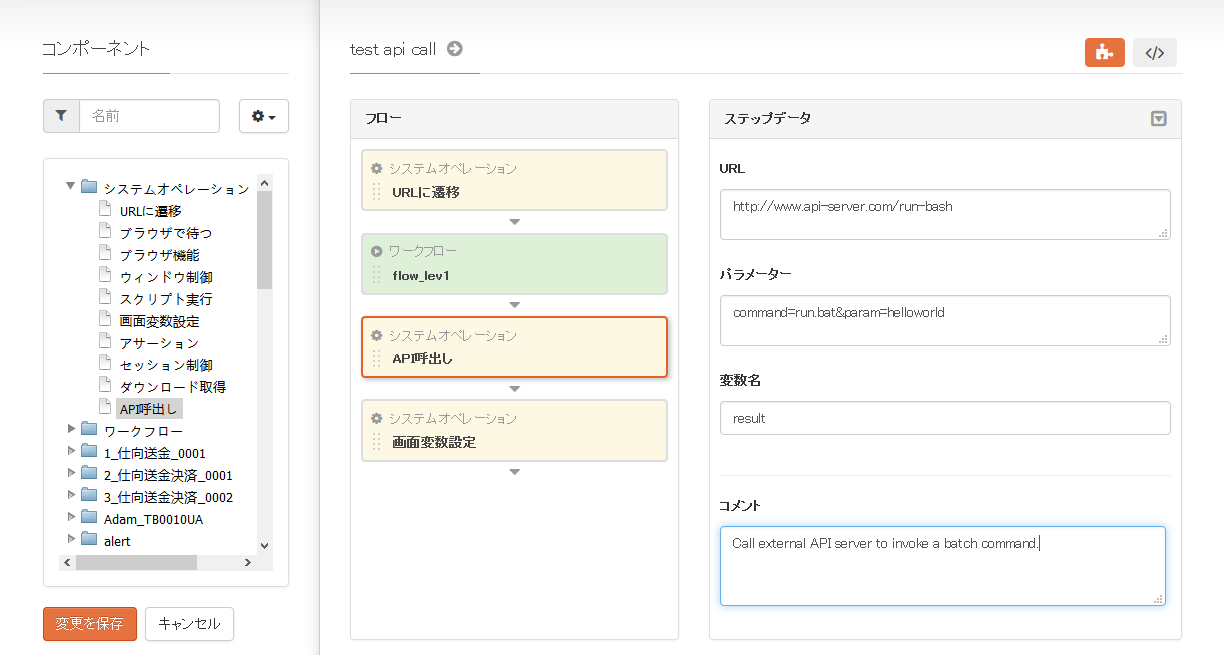The height and width of the screenshot is (655, 1224).
Task: Collapse the システムオペレーション folder
Action: (x=70, y=187)
